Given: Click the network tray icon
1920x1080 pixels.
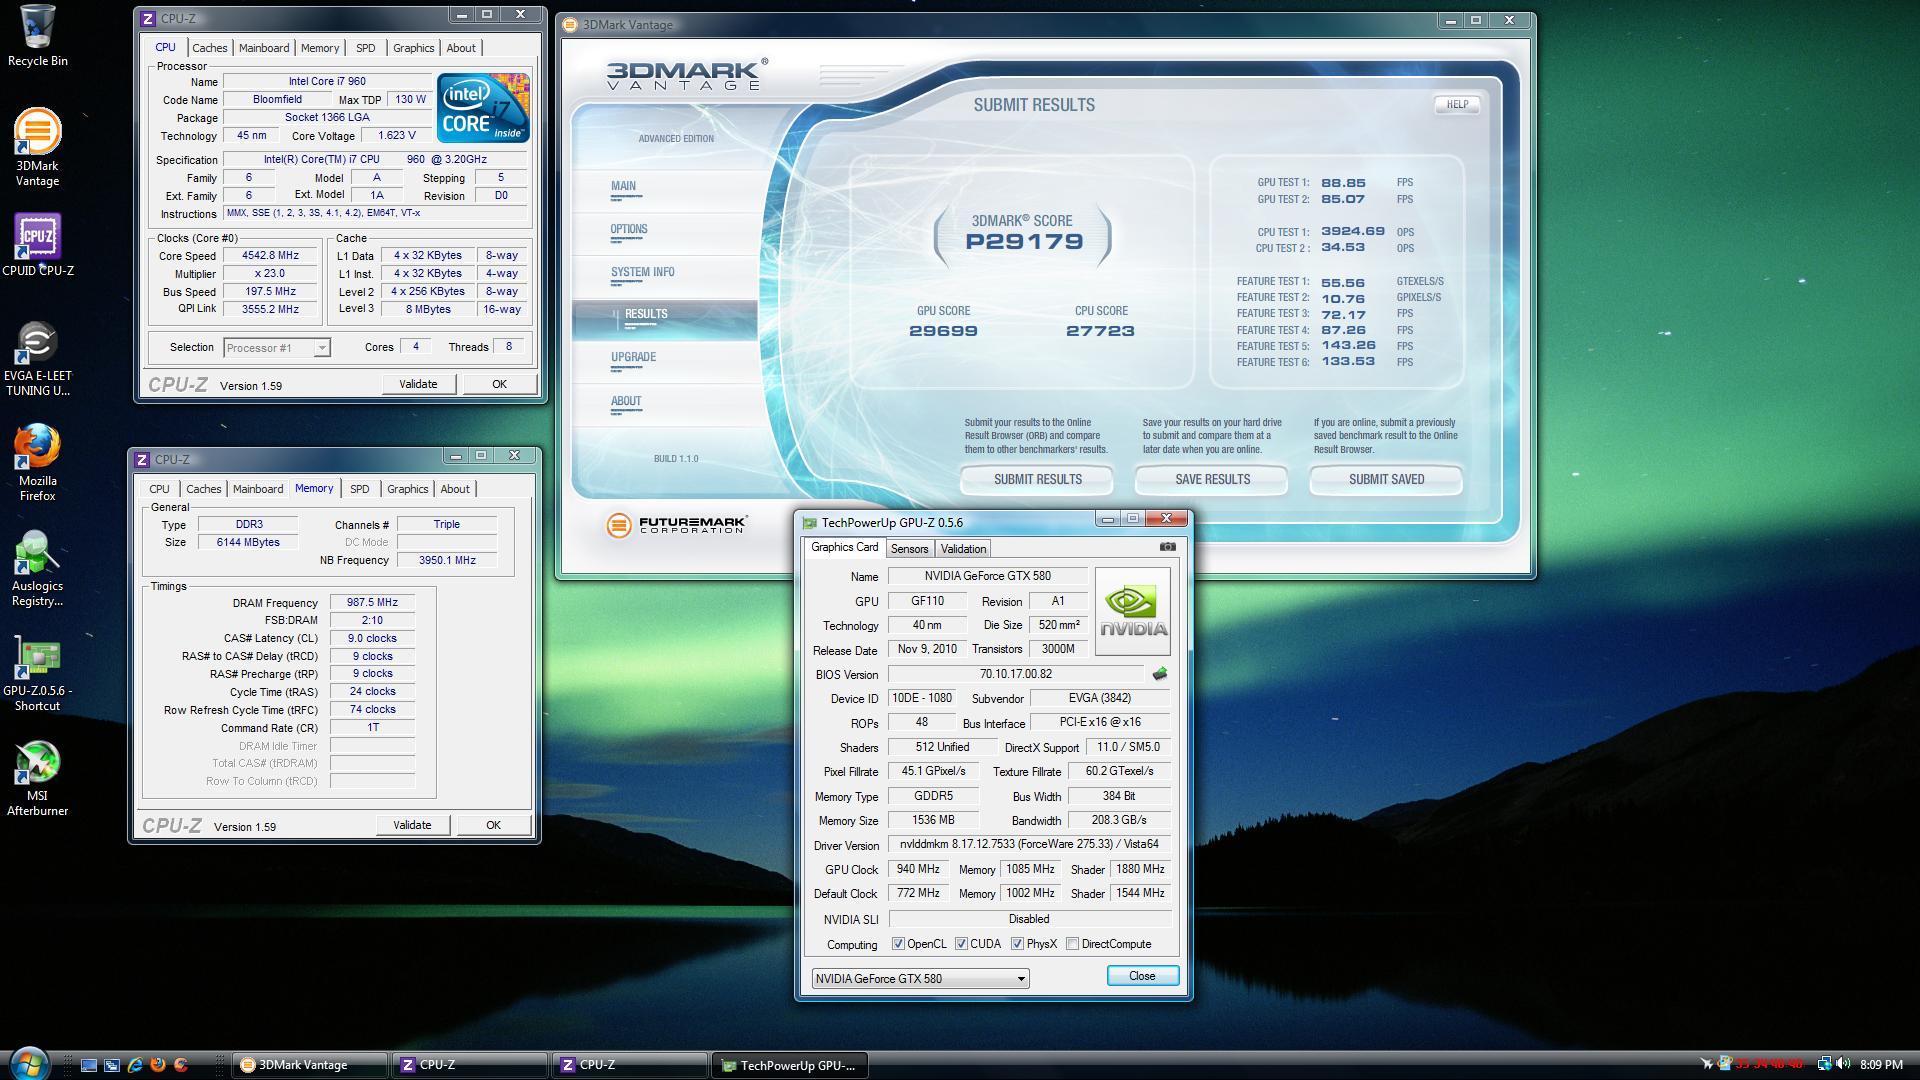Looking at the screenshot, I should 1823,1065.
